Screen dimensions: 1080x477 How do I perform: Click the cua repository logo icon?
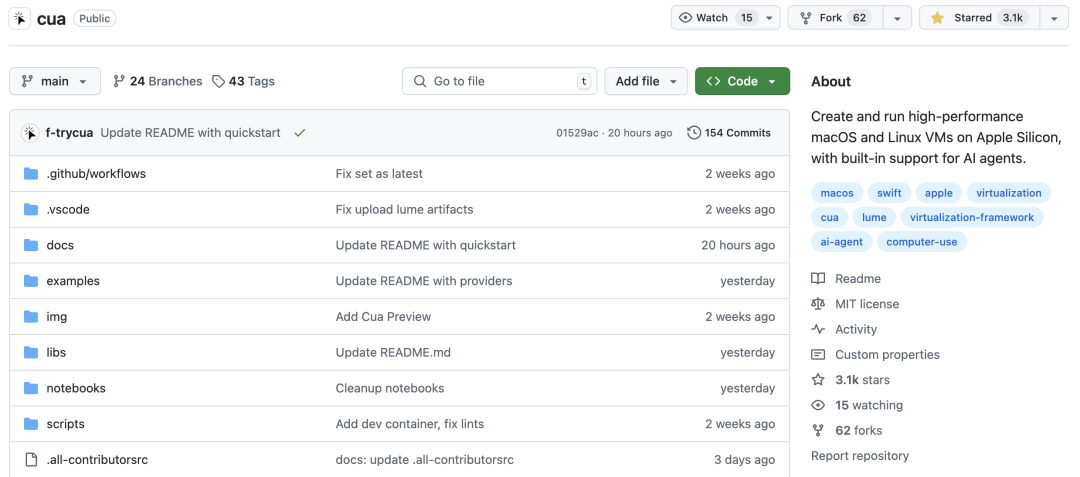(20, 19)
